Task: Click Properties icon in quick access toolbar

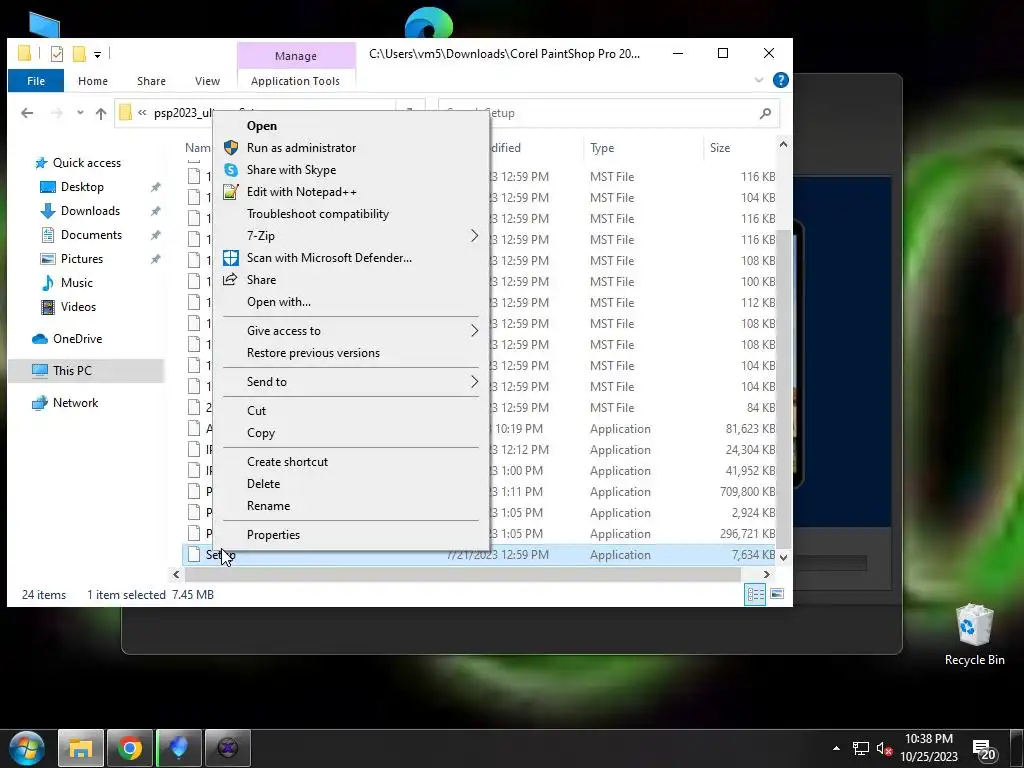Action: pyautogui.click(x=57, y=54)
